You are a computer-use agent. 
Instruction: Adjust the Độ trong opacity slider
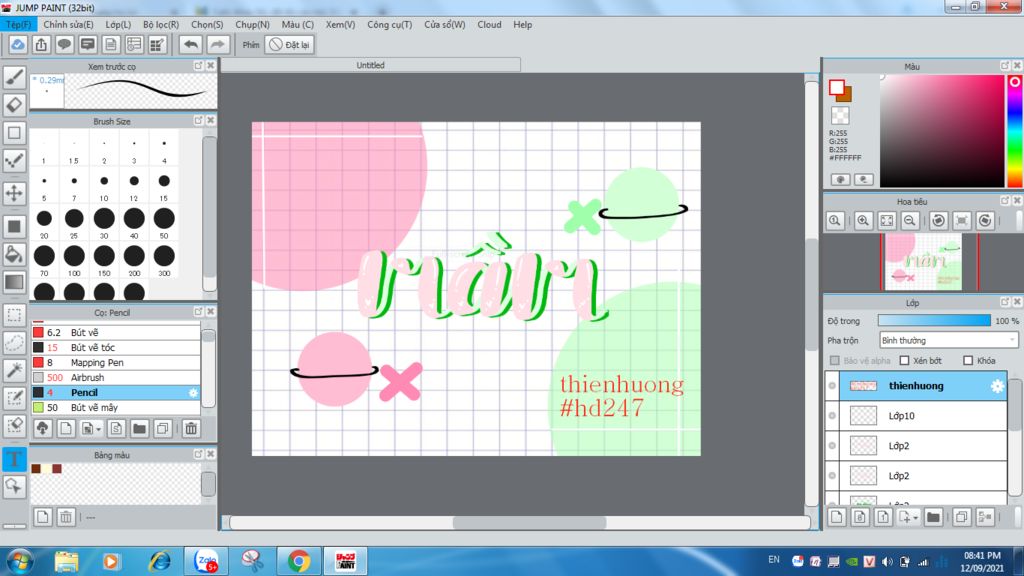[x=934, y=321]
